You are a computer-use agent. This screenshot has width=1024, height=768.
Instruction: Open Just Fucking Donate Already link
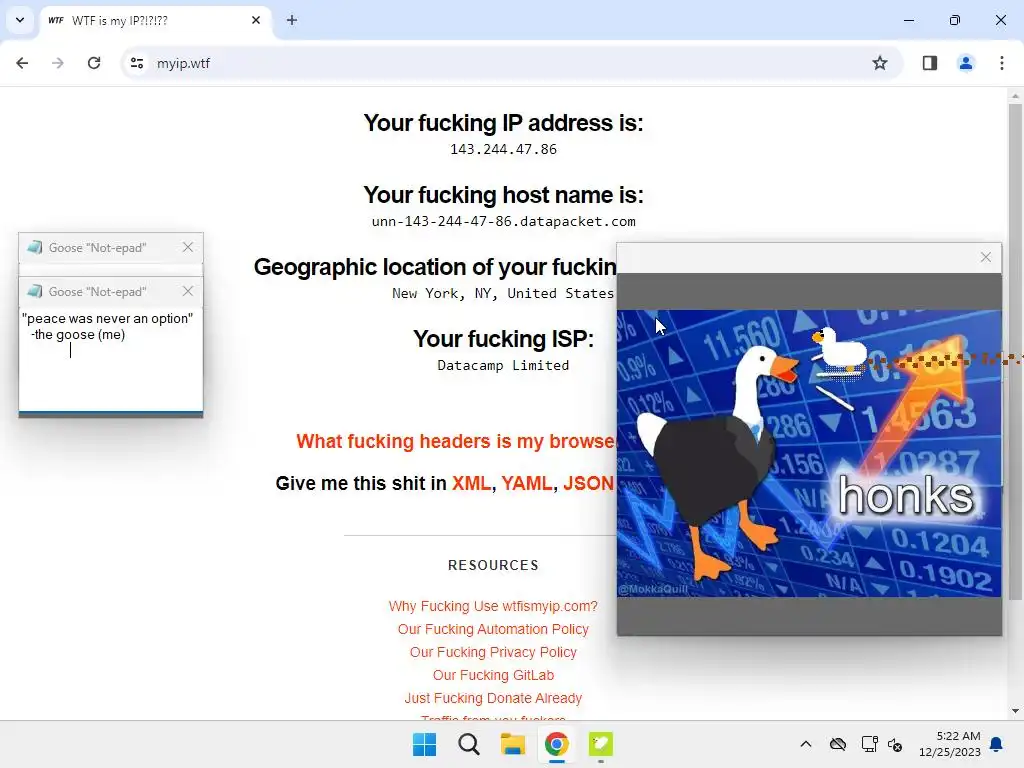click(493, 697)
